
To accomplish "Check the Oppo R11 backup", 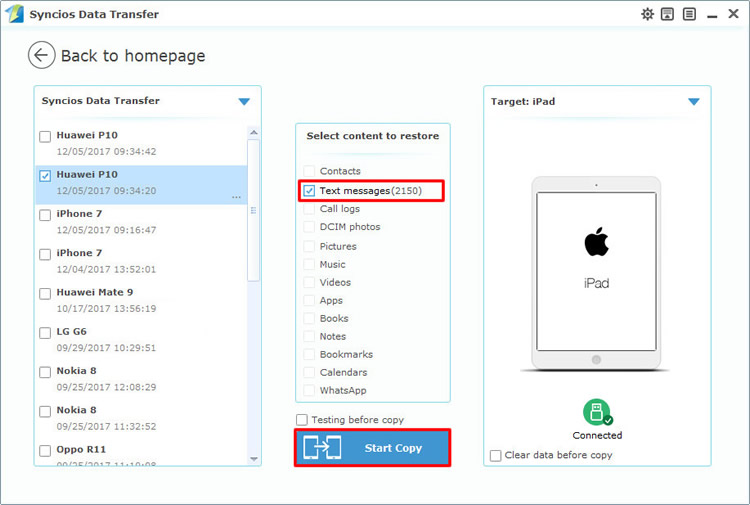I will 45,450.
